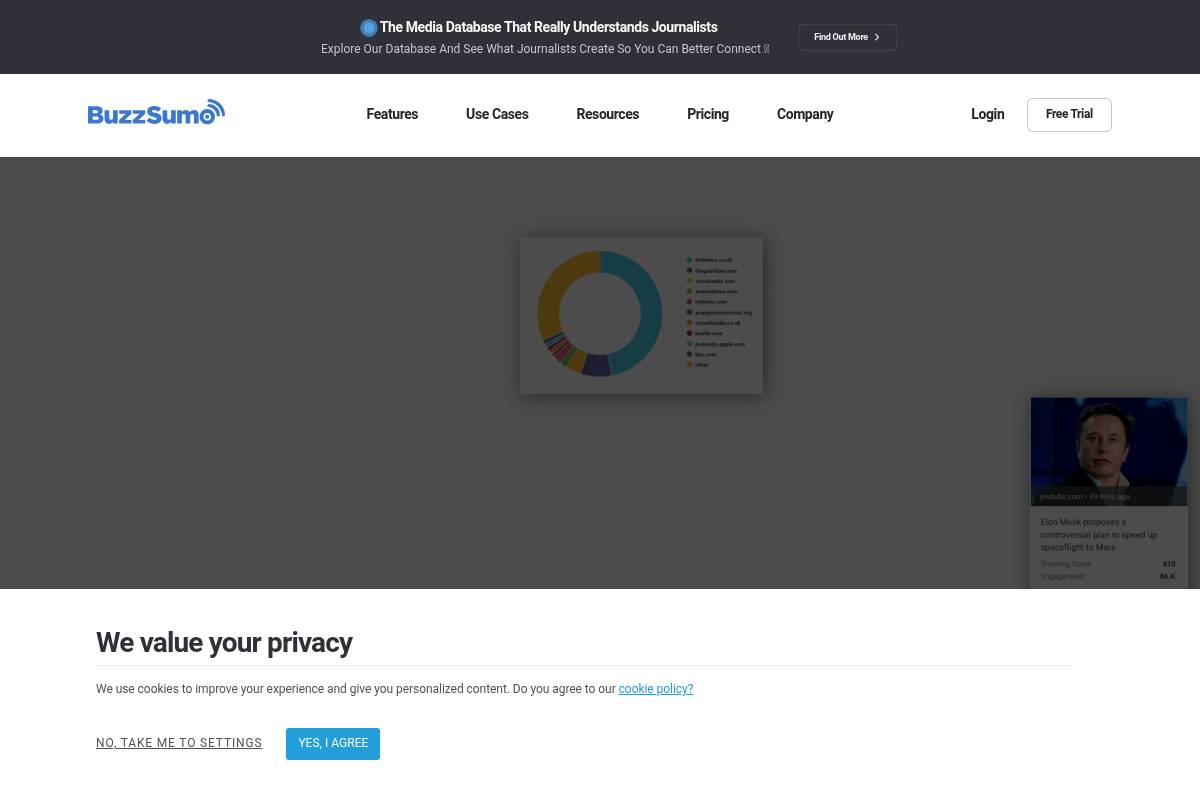Click the bbc.com legend dot

click(x=690, y=354)
